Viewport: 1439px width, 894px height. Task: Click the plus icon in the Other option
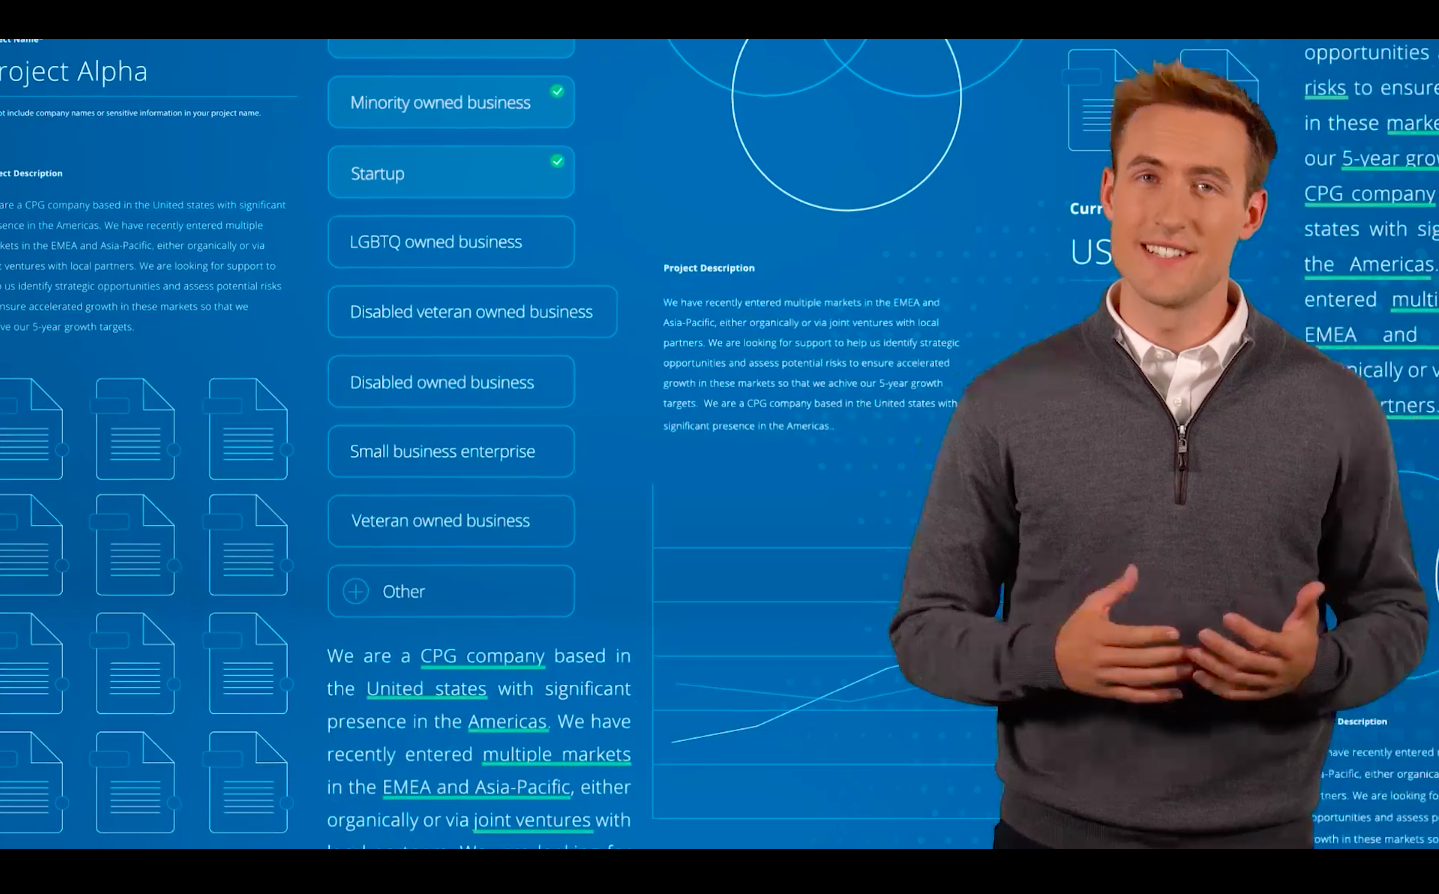(356, 591)
